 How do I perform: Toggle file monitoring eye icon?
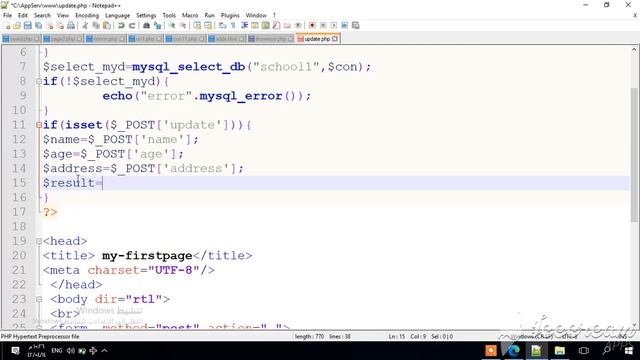[x=298, y=25]
